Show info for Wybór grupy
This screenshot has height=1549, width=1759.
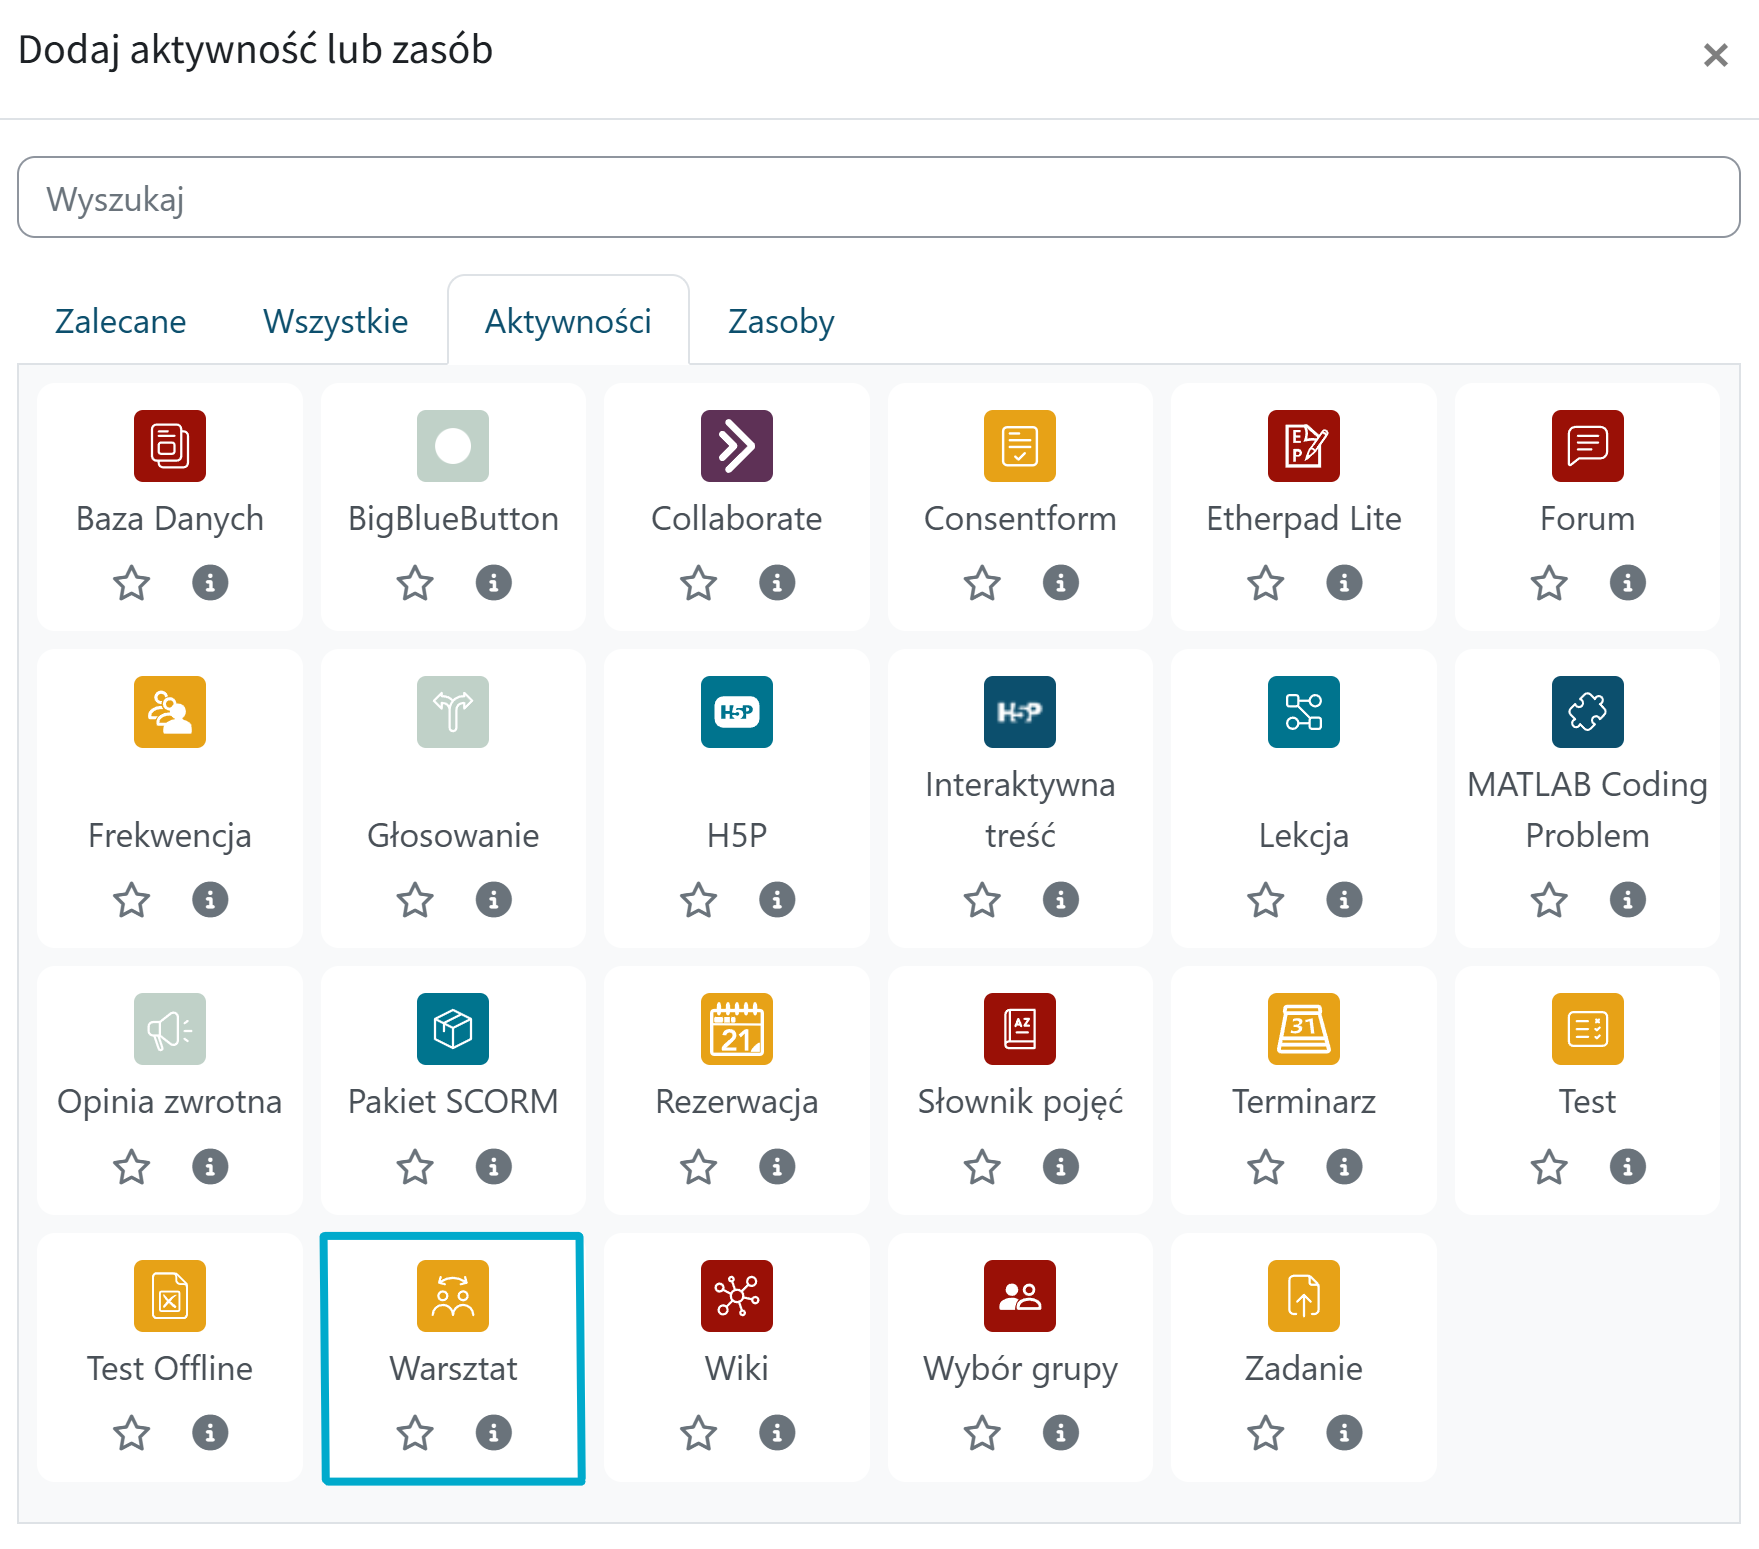(1061, 1433)
